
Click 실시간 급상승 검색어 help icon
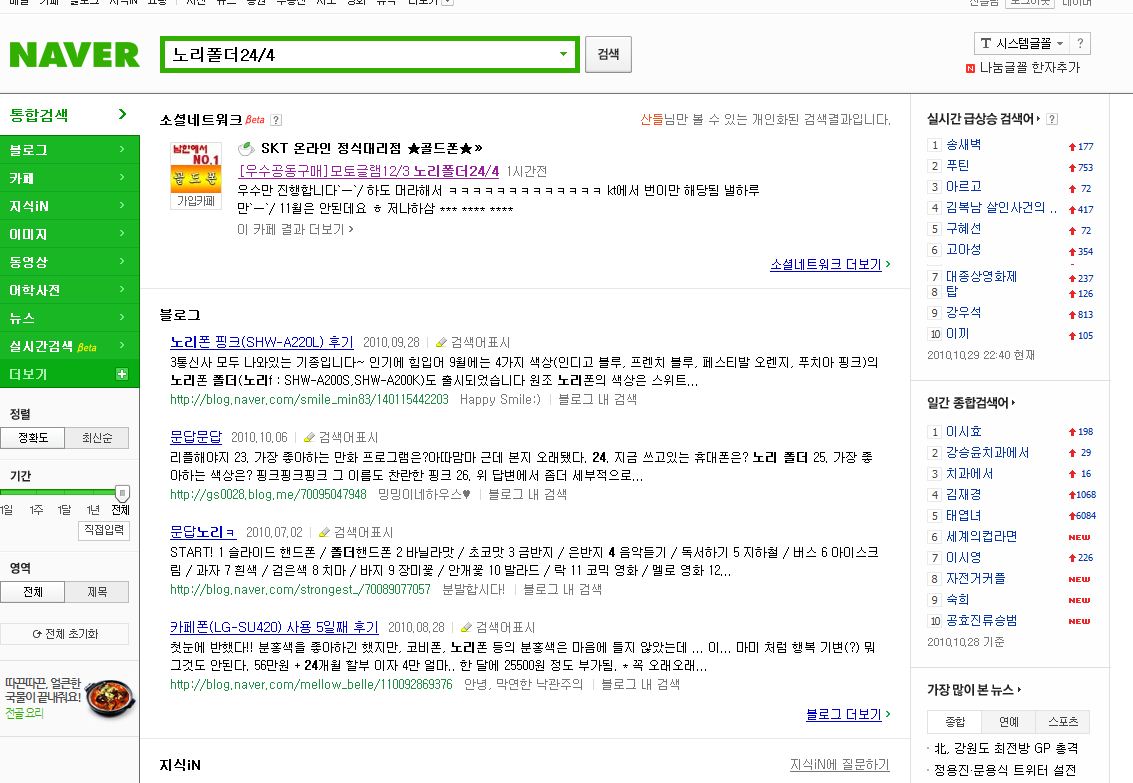[x=1052, y=119]
